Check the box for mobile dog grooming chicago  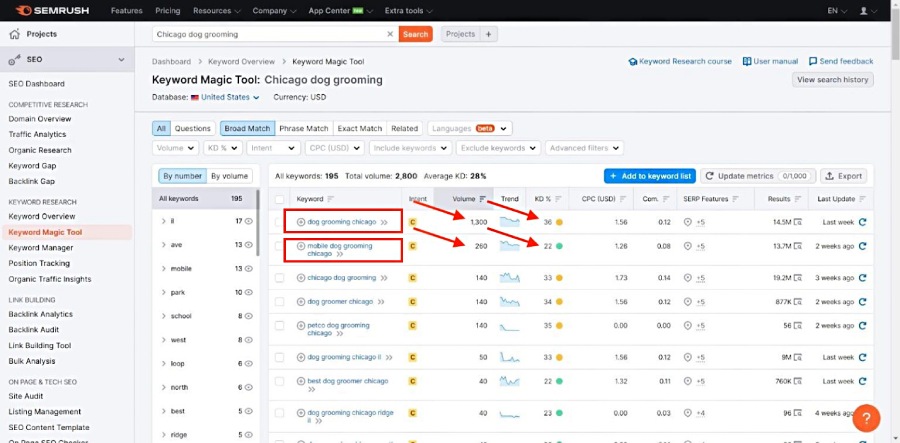(x=280, y=246)
